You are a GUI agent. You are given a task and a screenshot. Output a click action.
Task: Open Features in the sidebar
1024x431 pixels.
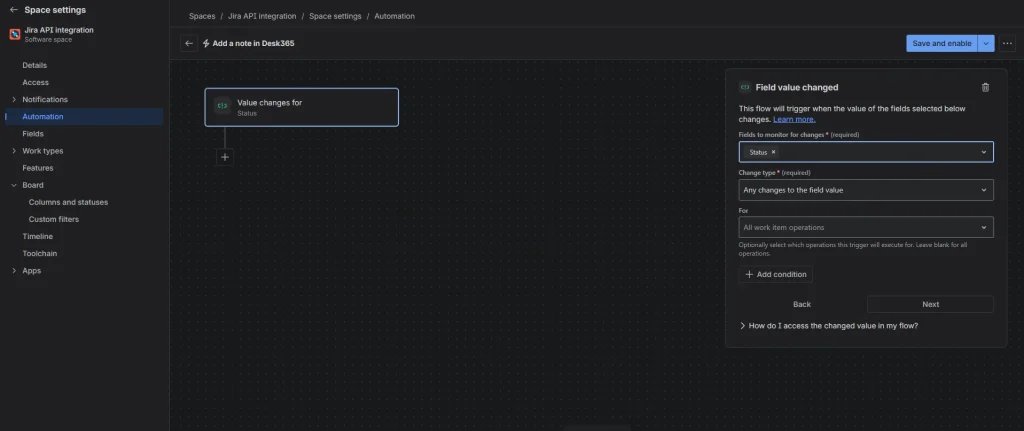pyautogui.click(x=38, y=168)
